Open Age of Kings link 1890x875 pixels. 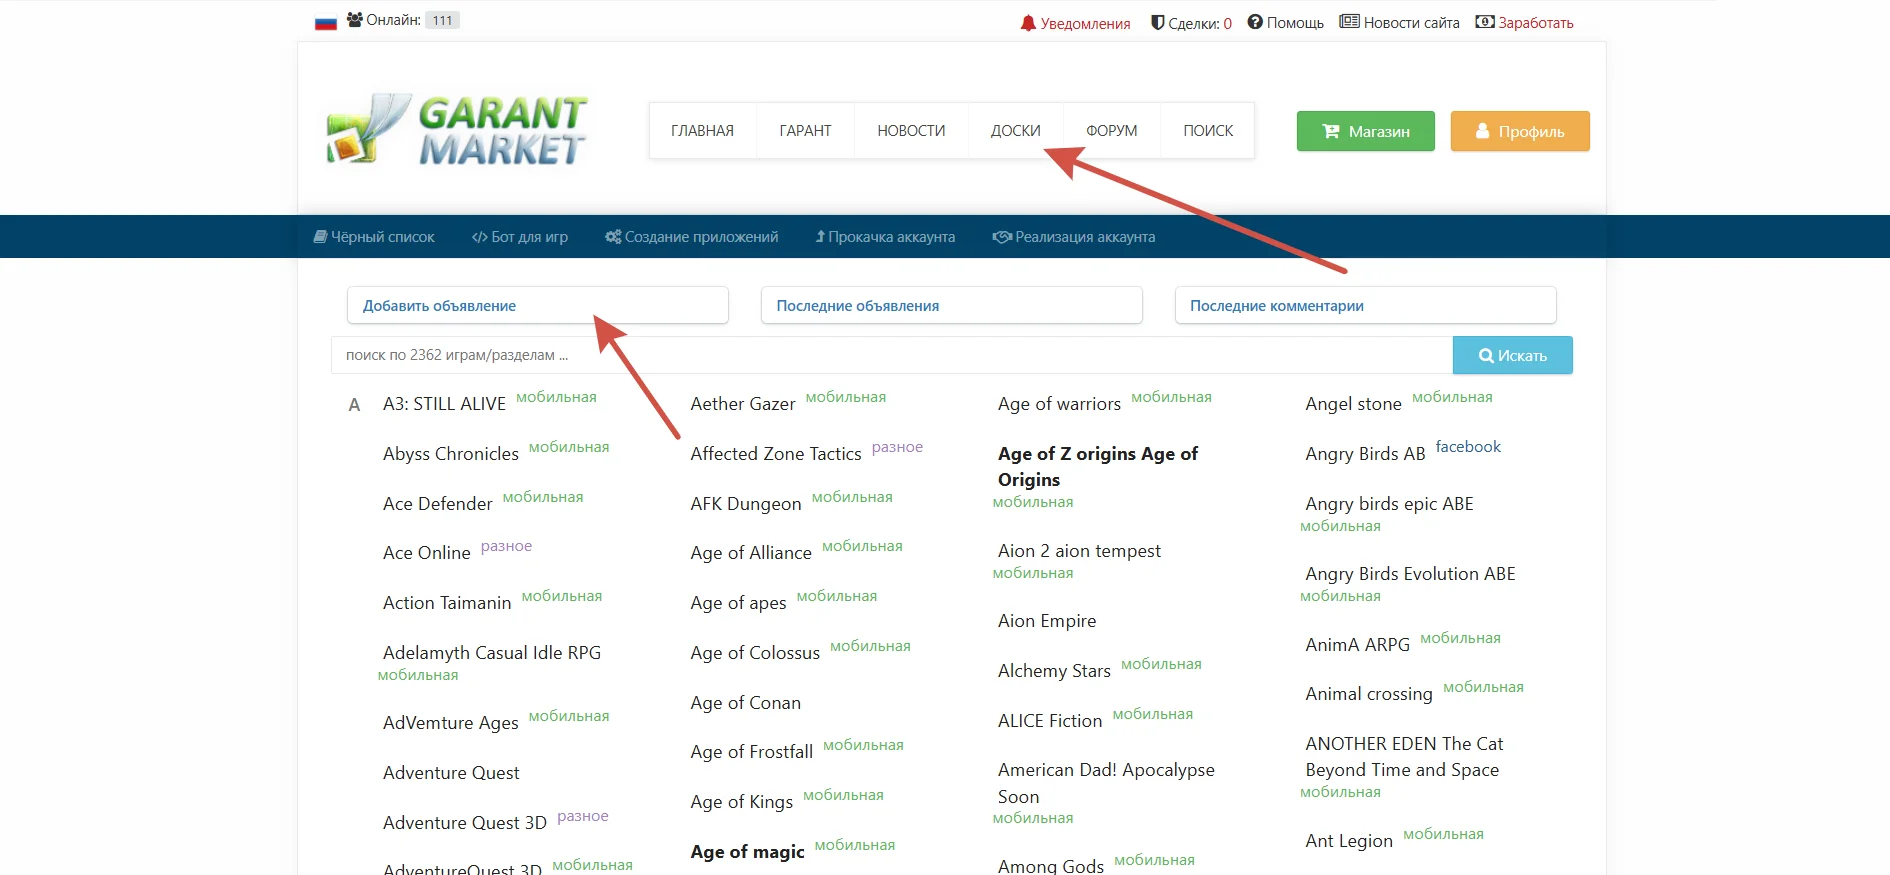click(x=741, y=802)
